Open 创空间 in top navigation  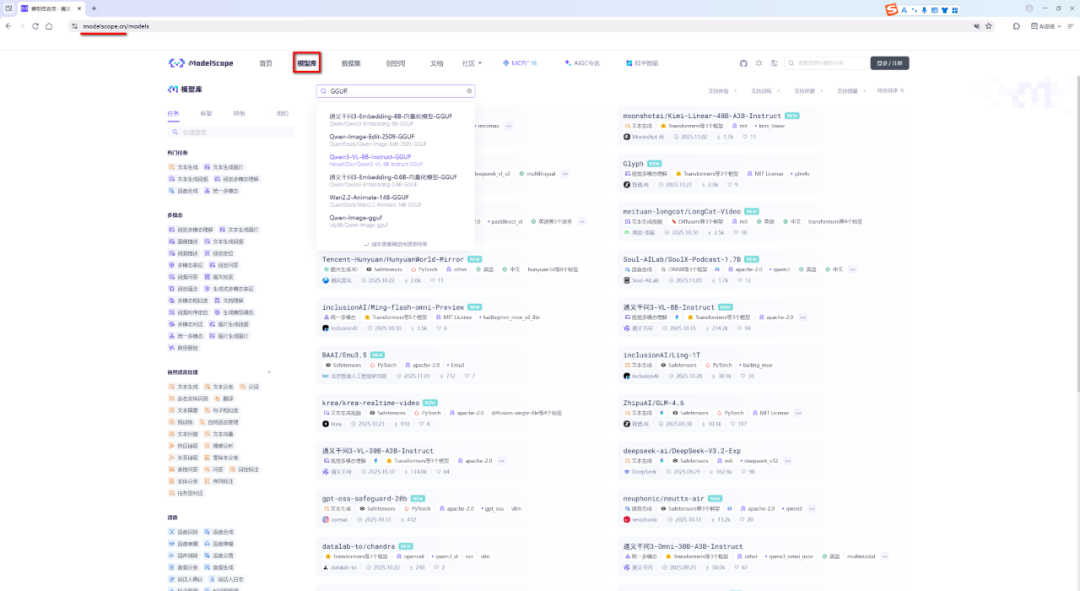point(395,63)
